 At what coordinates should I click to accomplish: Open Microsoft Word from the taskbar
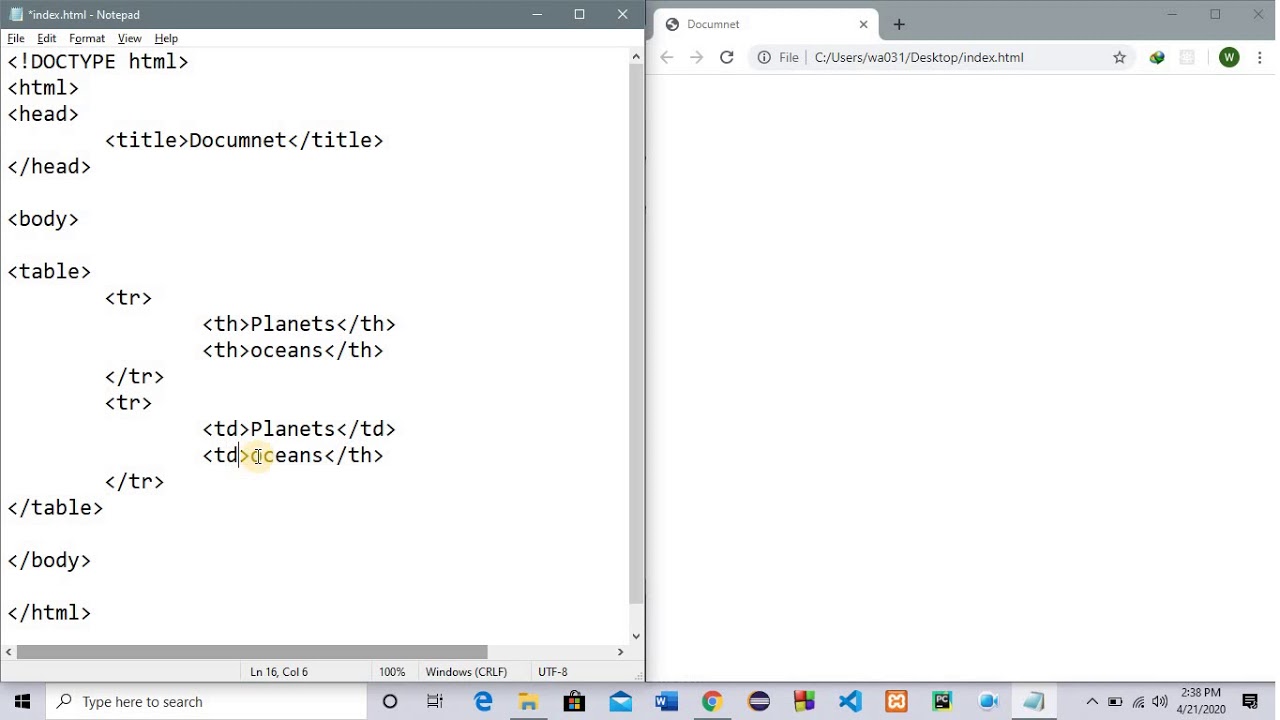tap(666, 702)
